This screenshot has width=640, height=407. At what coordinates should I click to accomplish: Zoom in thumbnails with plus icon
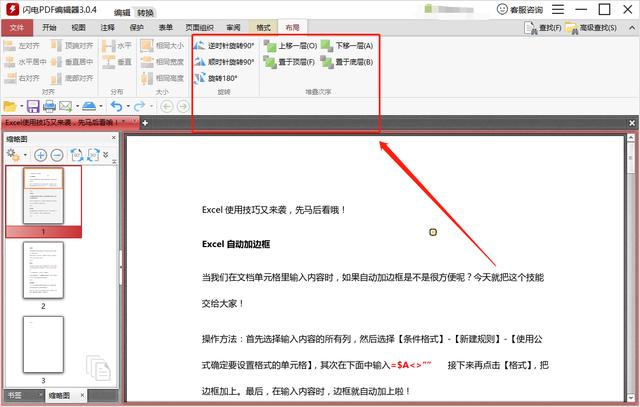[x=41, y=155]
